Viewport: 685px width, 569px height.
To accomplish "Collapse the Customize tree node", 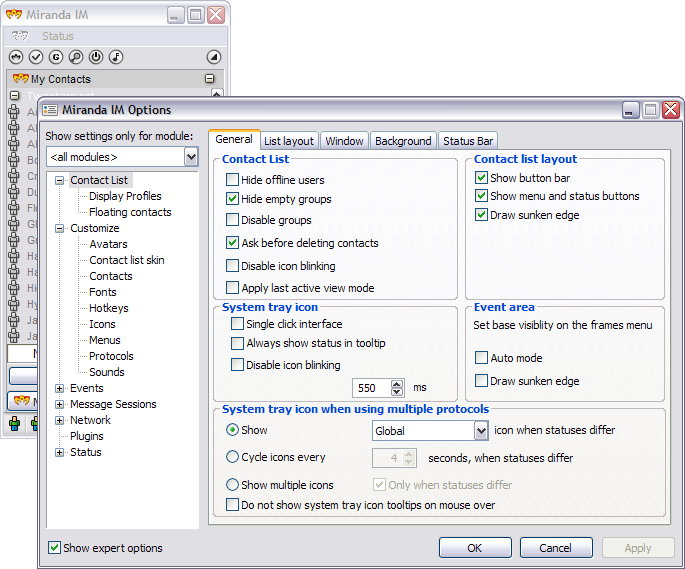I will click(59, 229).
